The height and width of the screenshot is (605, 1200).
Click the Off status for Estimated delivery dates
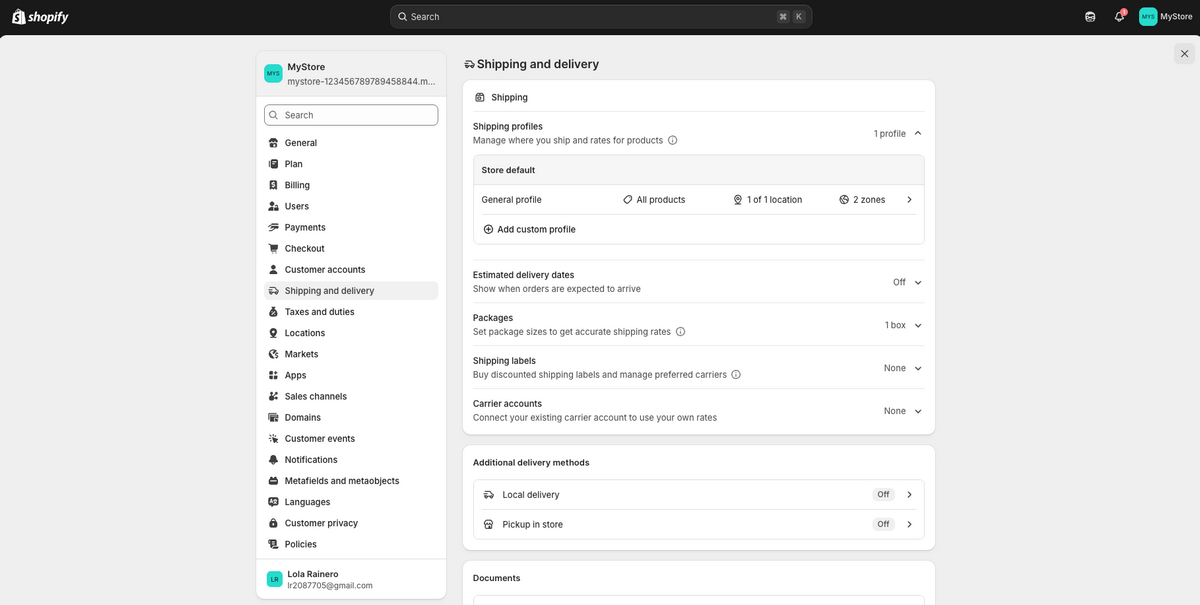tap(899, 282)
